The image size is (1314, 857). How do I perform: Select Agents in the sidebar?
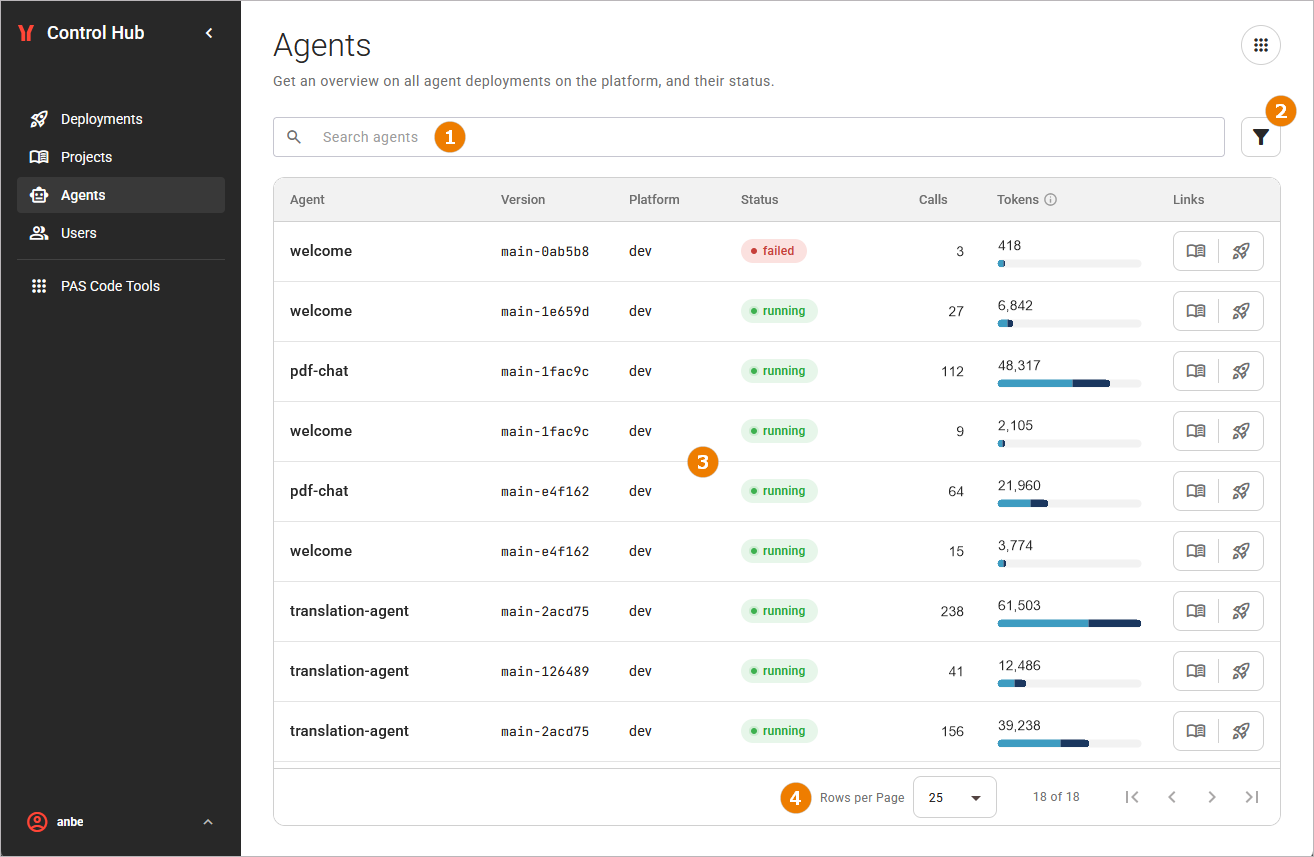(121, 195)
